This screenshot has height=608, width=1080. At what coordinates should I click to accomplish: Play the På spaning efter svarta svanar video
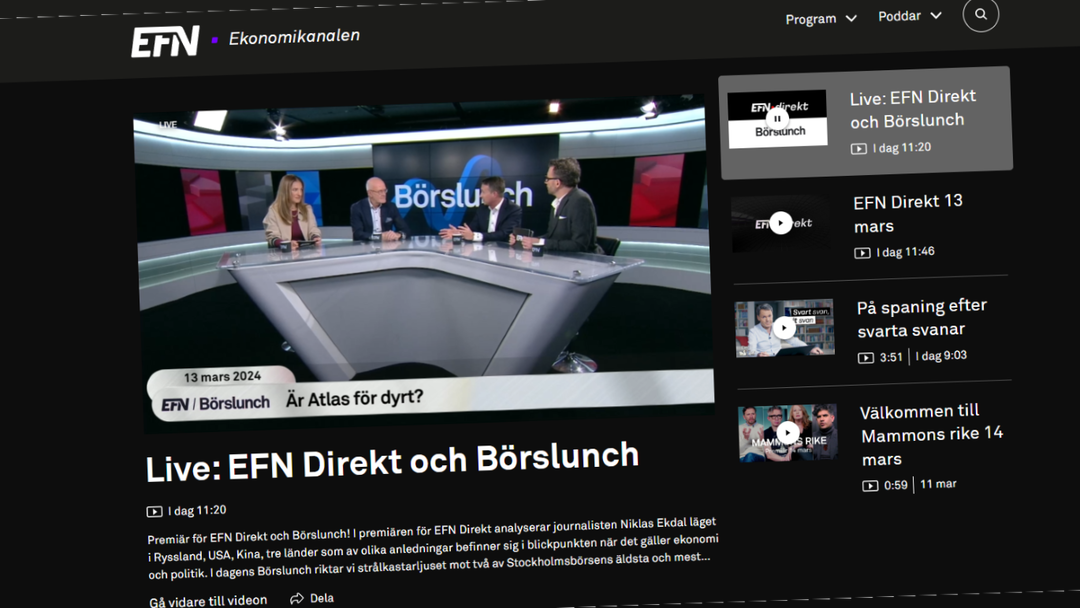point(784,328)
